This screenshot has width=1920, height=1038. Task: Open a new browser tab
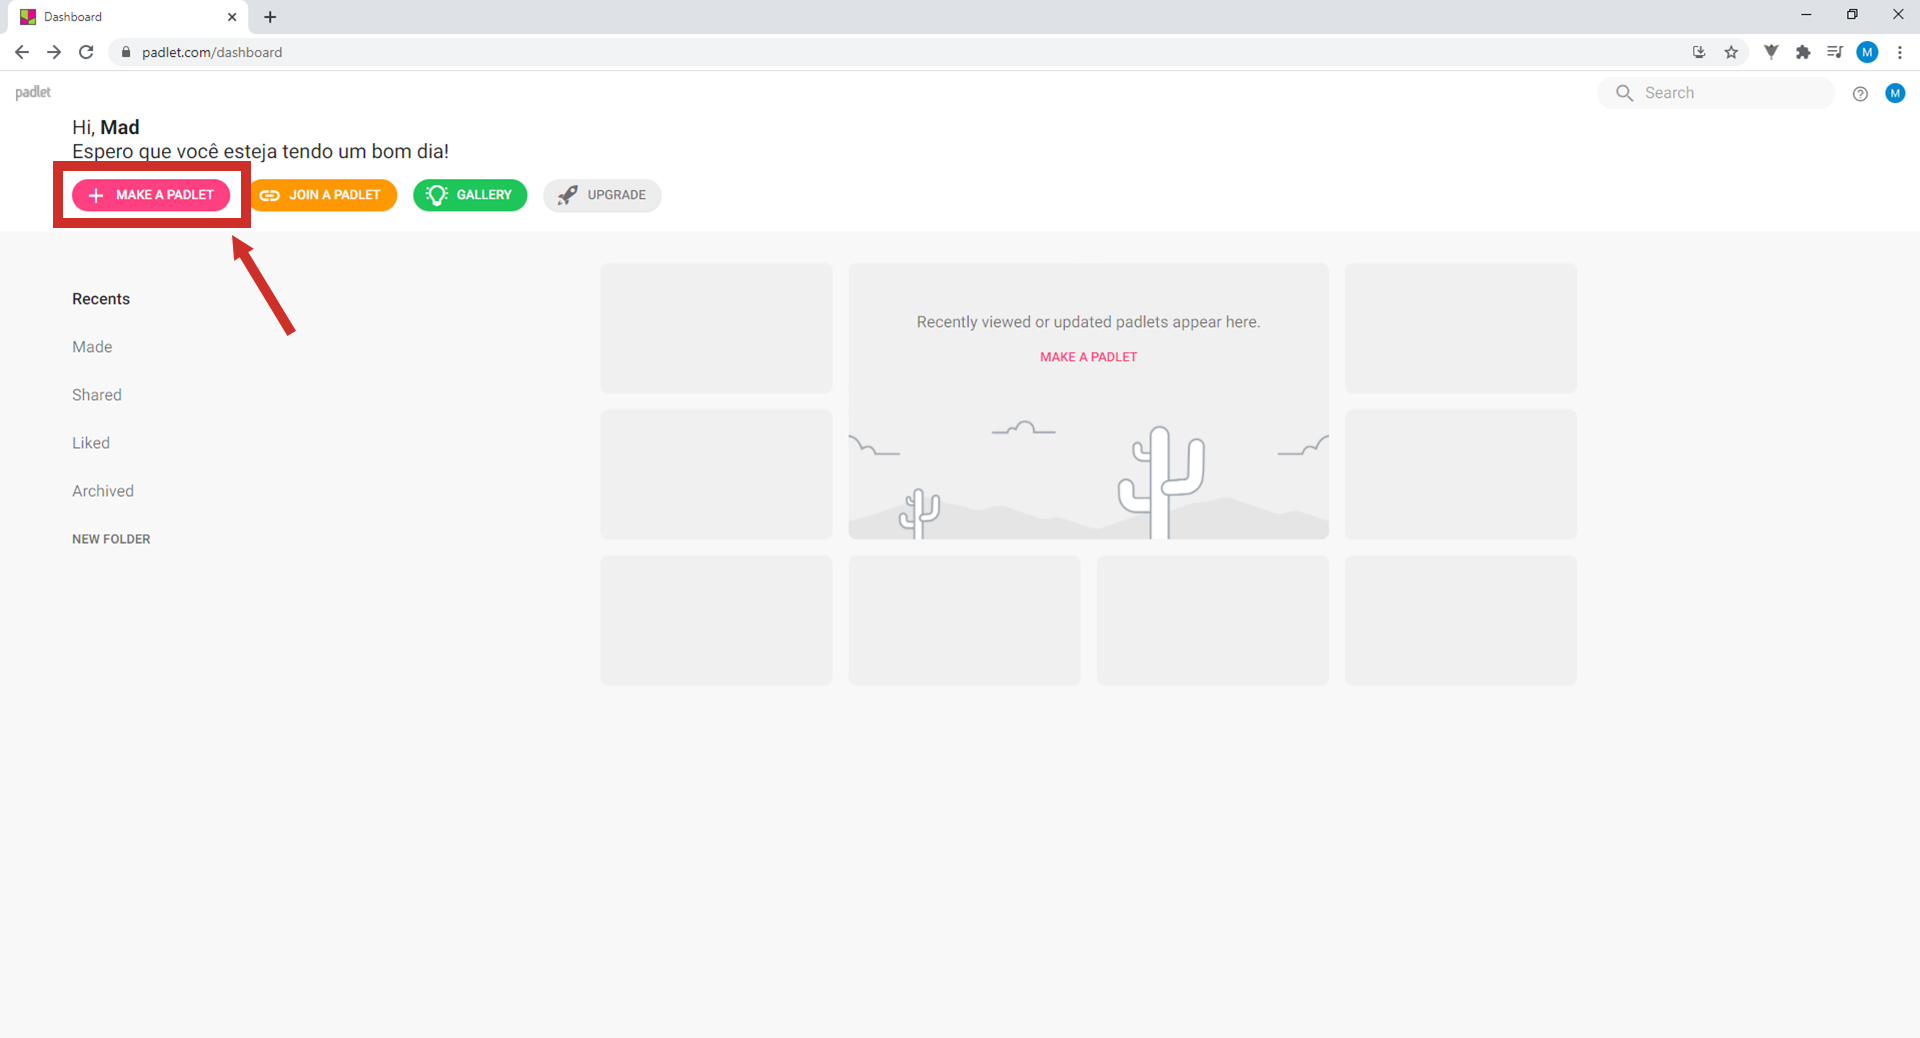[x=270, y=17]
